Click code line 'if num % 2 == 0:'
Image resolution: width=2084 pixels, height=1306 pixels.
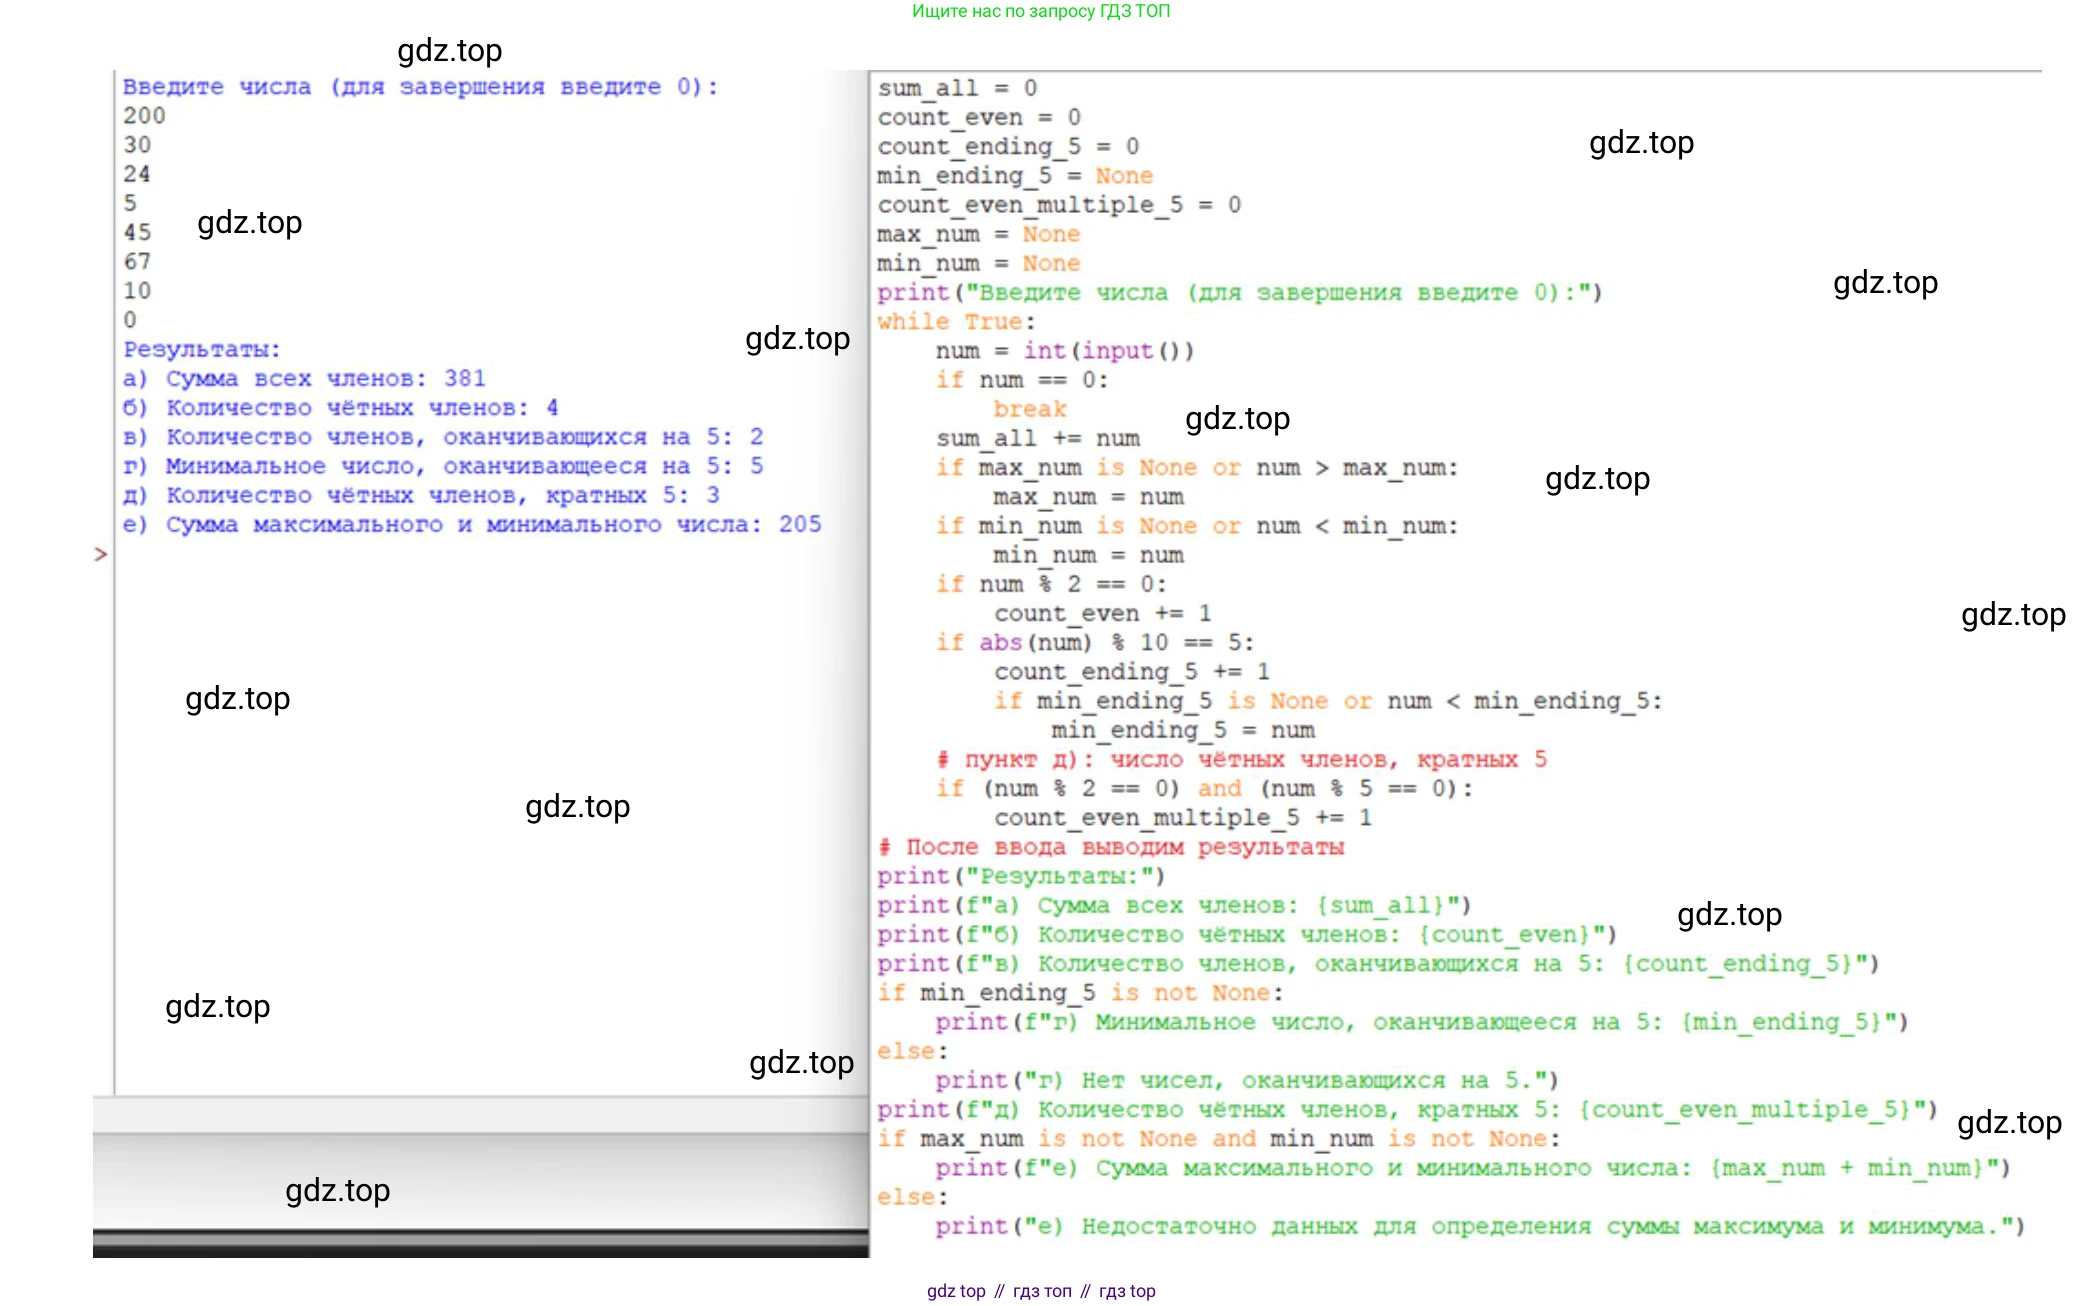[1051, 584]
